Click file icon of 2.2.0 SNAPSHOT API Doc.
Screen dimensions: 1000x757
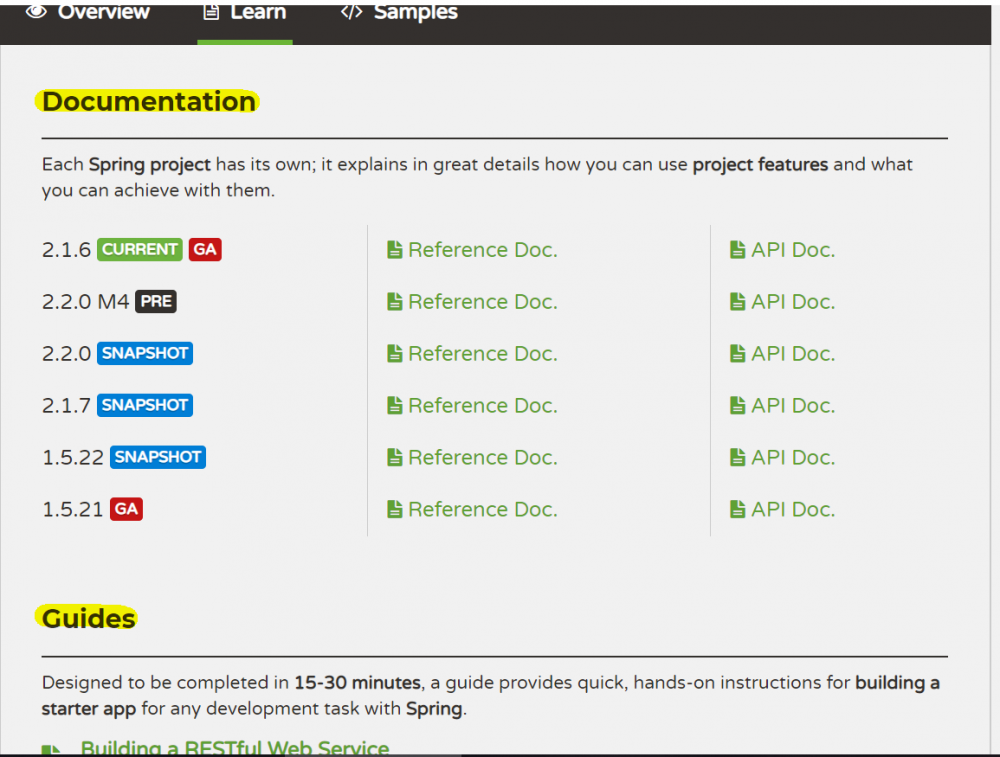click(x=738, y=353)
